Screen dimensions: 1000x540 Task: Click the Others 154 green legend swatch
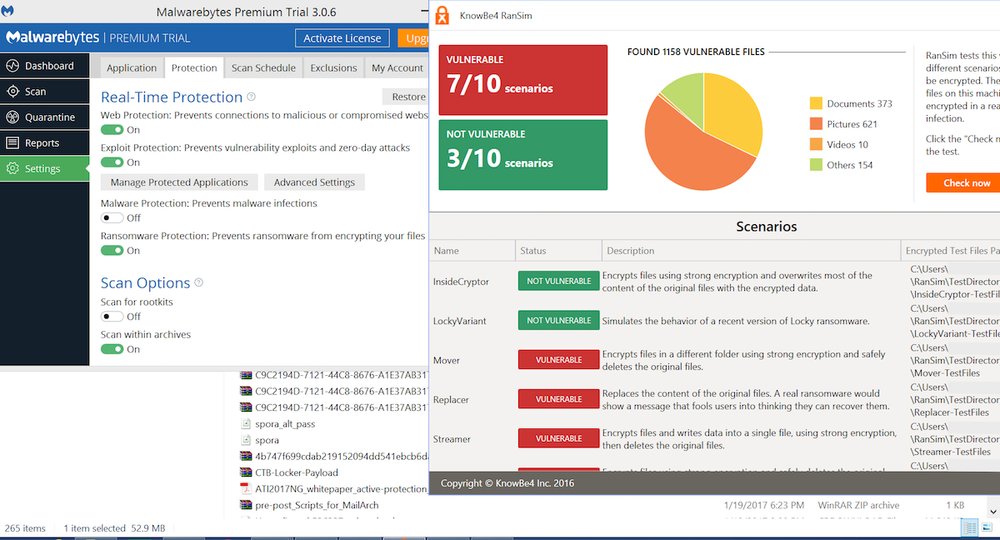tap(816, 164)
